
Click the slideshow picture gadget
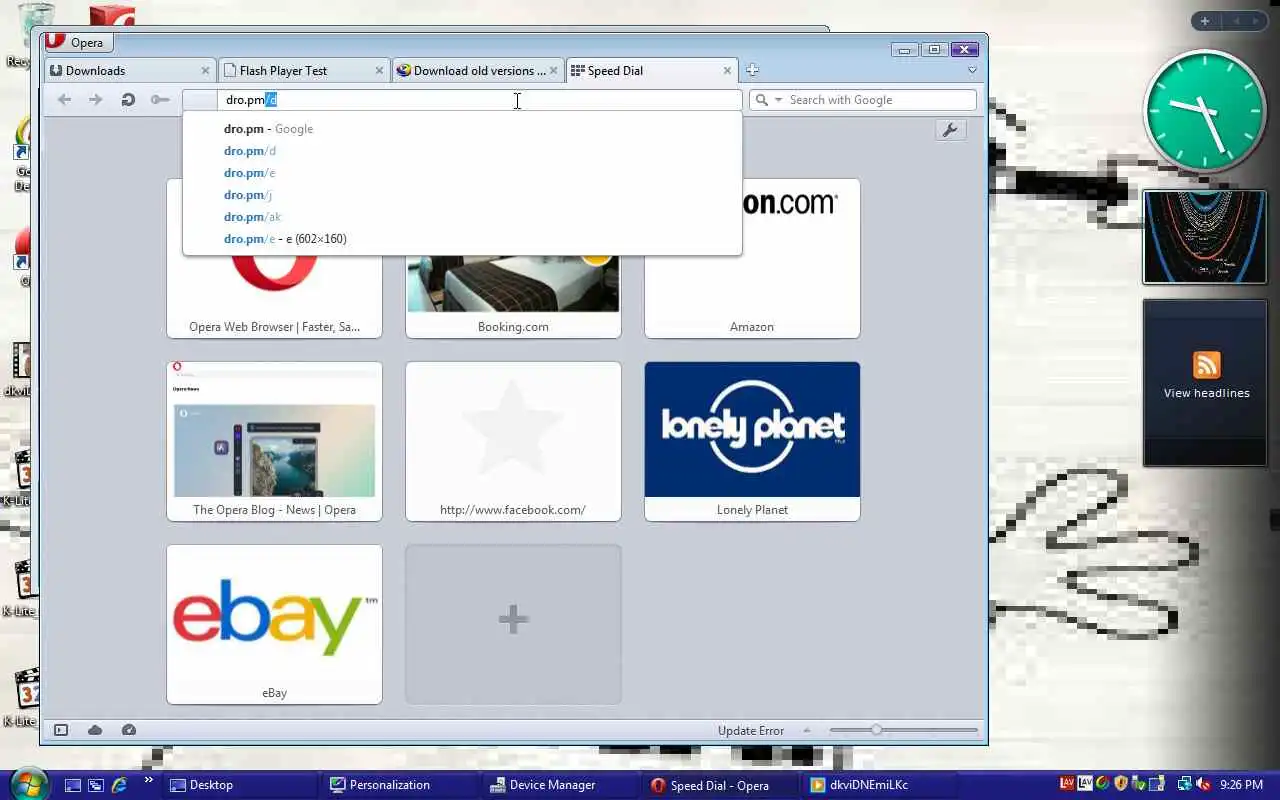(1205, 237)
